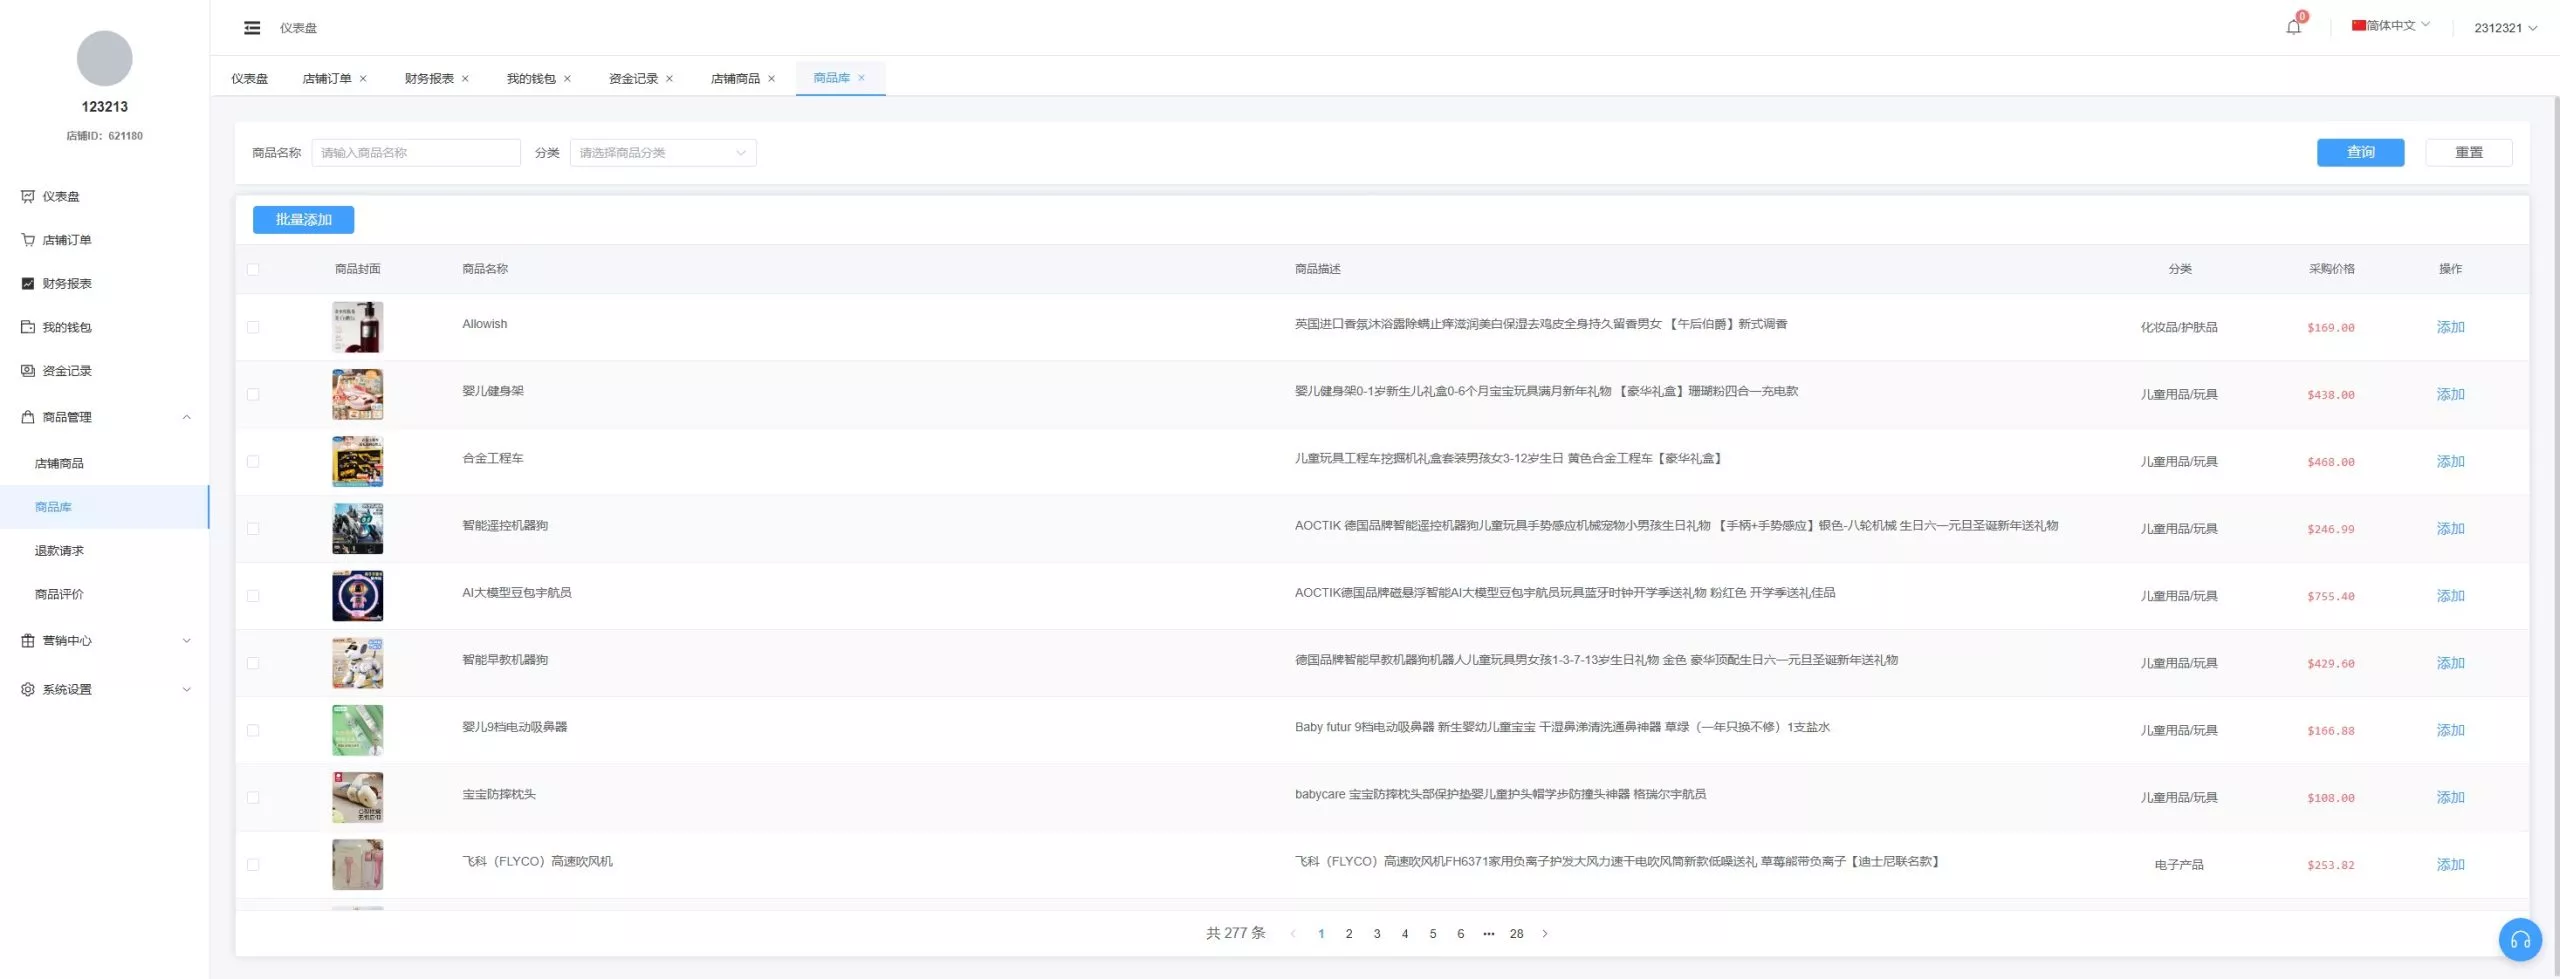Close the 财务报表 tab using its X icon
2560x979 pixels.
coord(465,79)
